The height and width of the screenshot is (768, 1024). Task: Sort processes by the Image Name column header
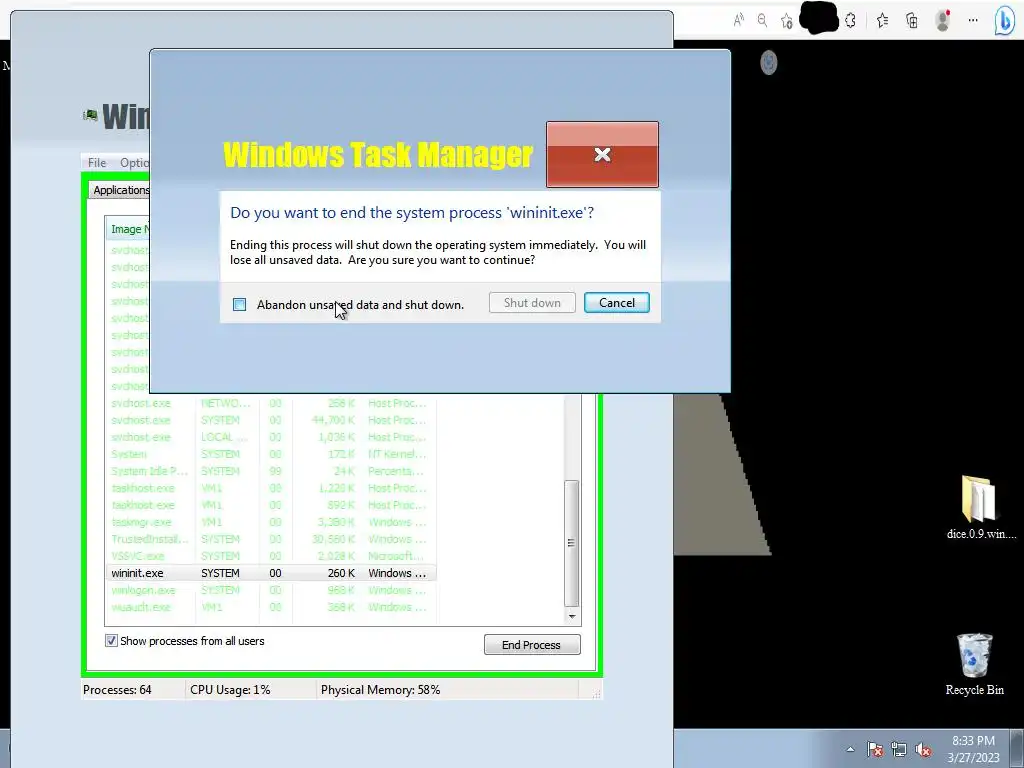129,229
